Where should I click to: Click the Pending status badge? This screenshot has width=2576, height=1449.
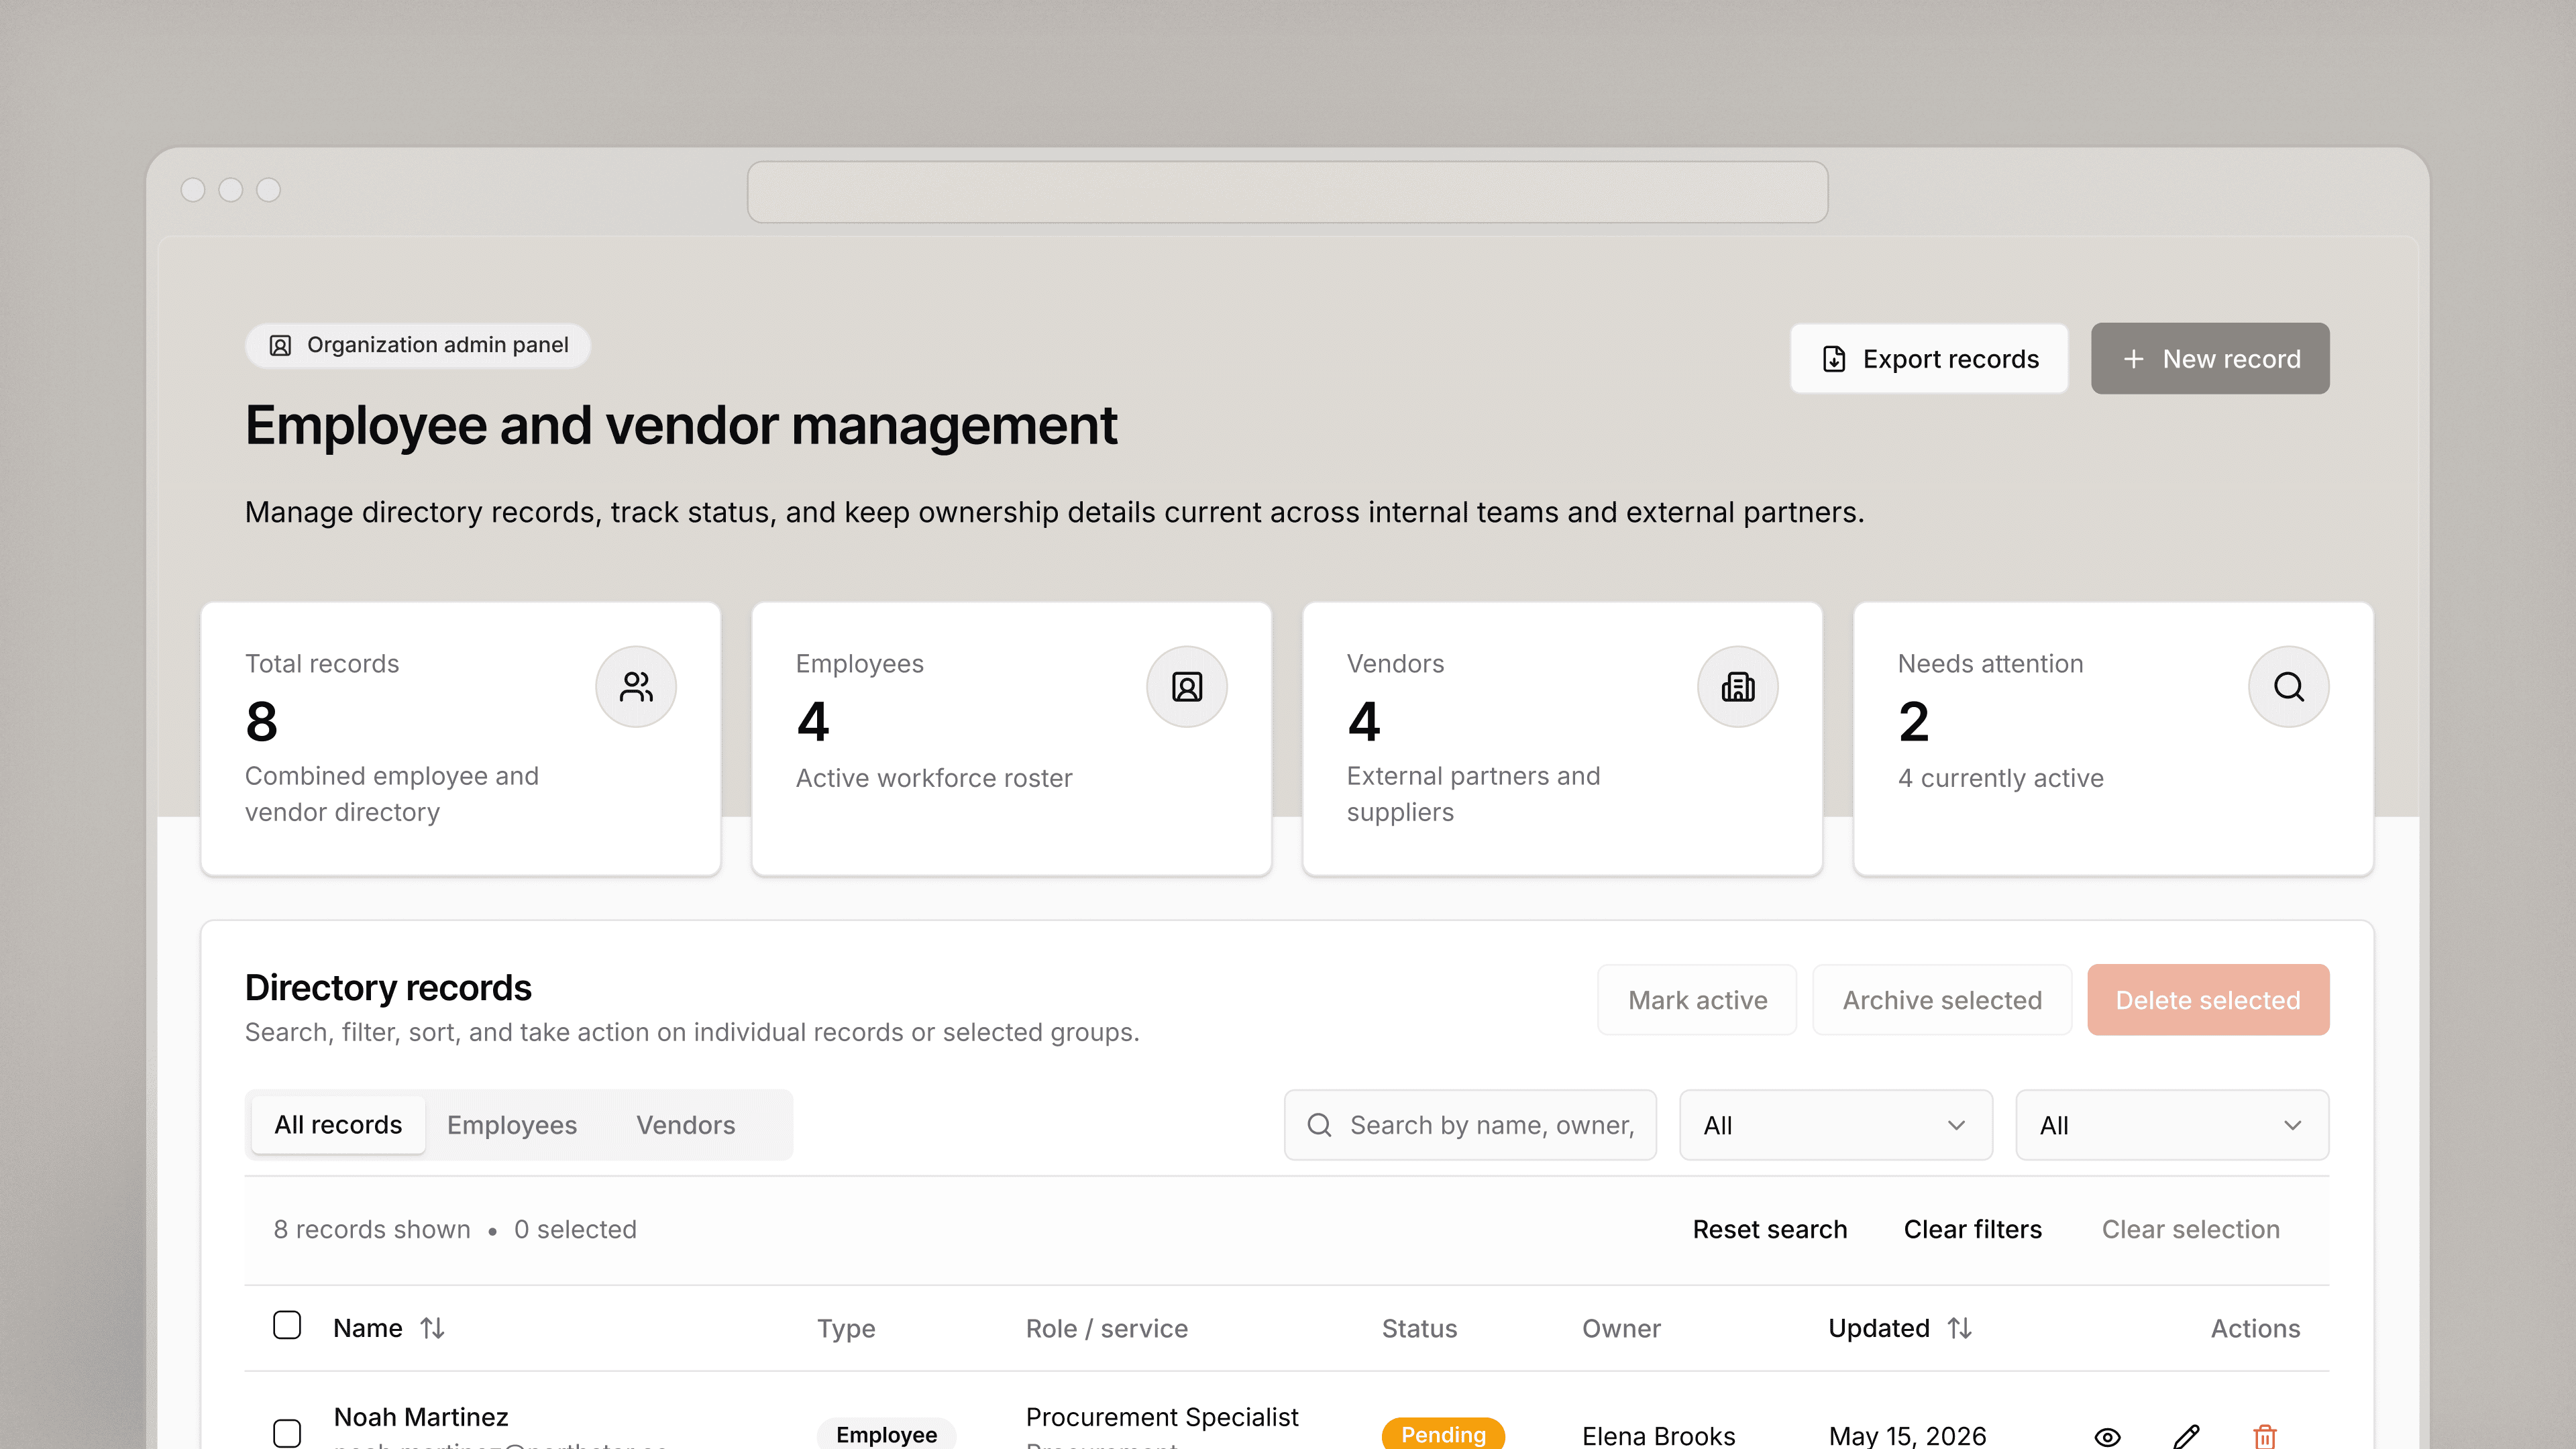pos(1443,1434)
